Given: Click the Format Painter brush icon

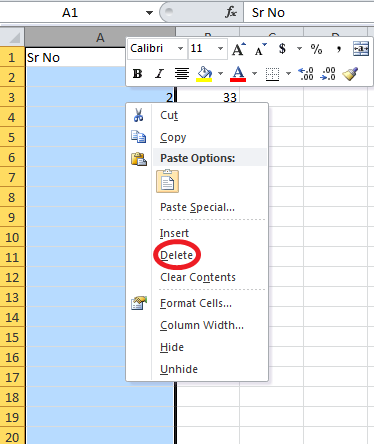Looking at the screenshot, I should click(350, 74).
